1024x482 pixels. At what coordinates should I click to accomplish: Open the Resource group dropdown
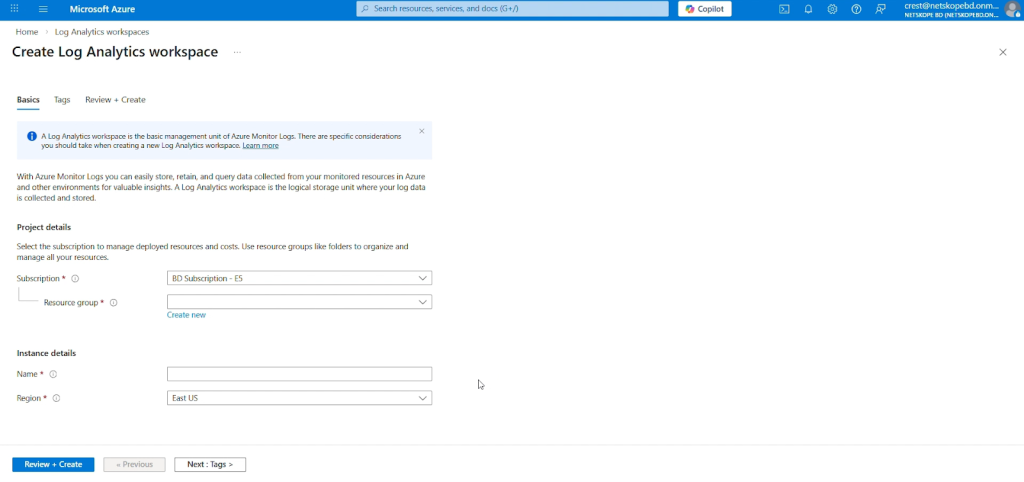[x=299, y=302]
